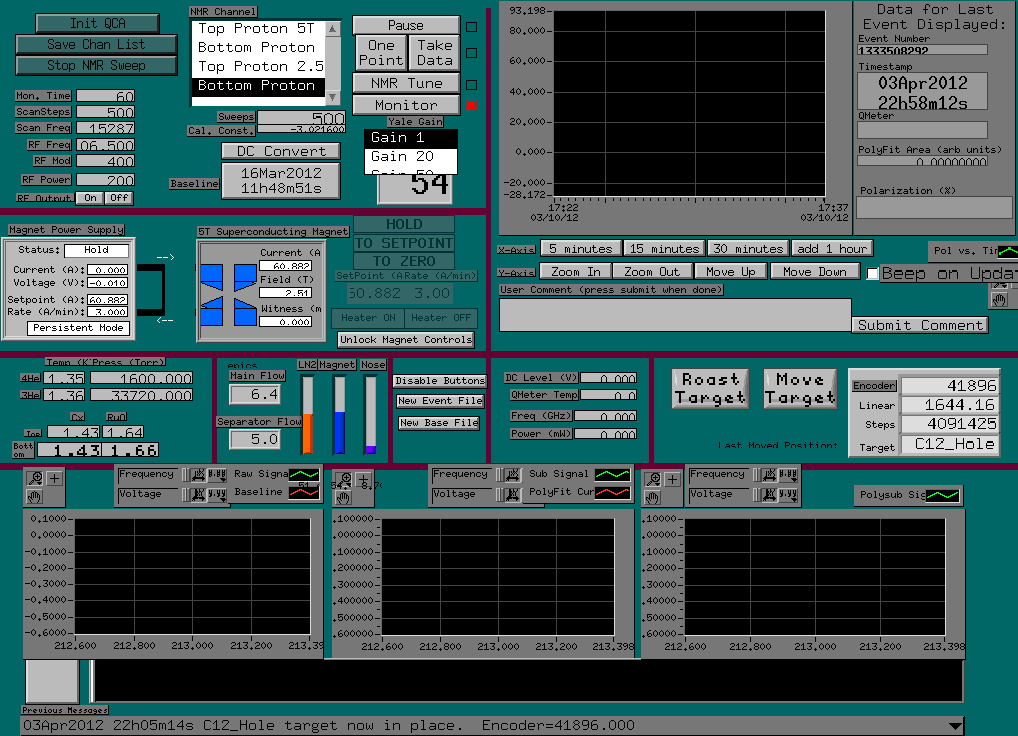Click the User Comment text field
The height and width of the screenshot is (736, 1018).
[675, 315]
